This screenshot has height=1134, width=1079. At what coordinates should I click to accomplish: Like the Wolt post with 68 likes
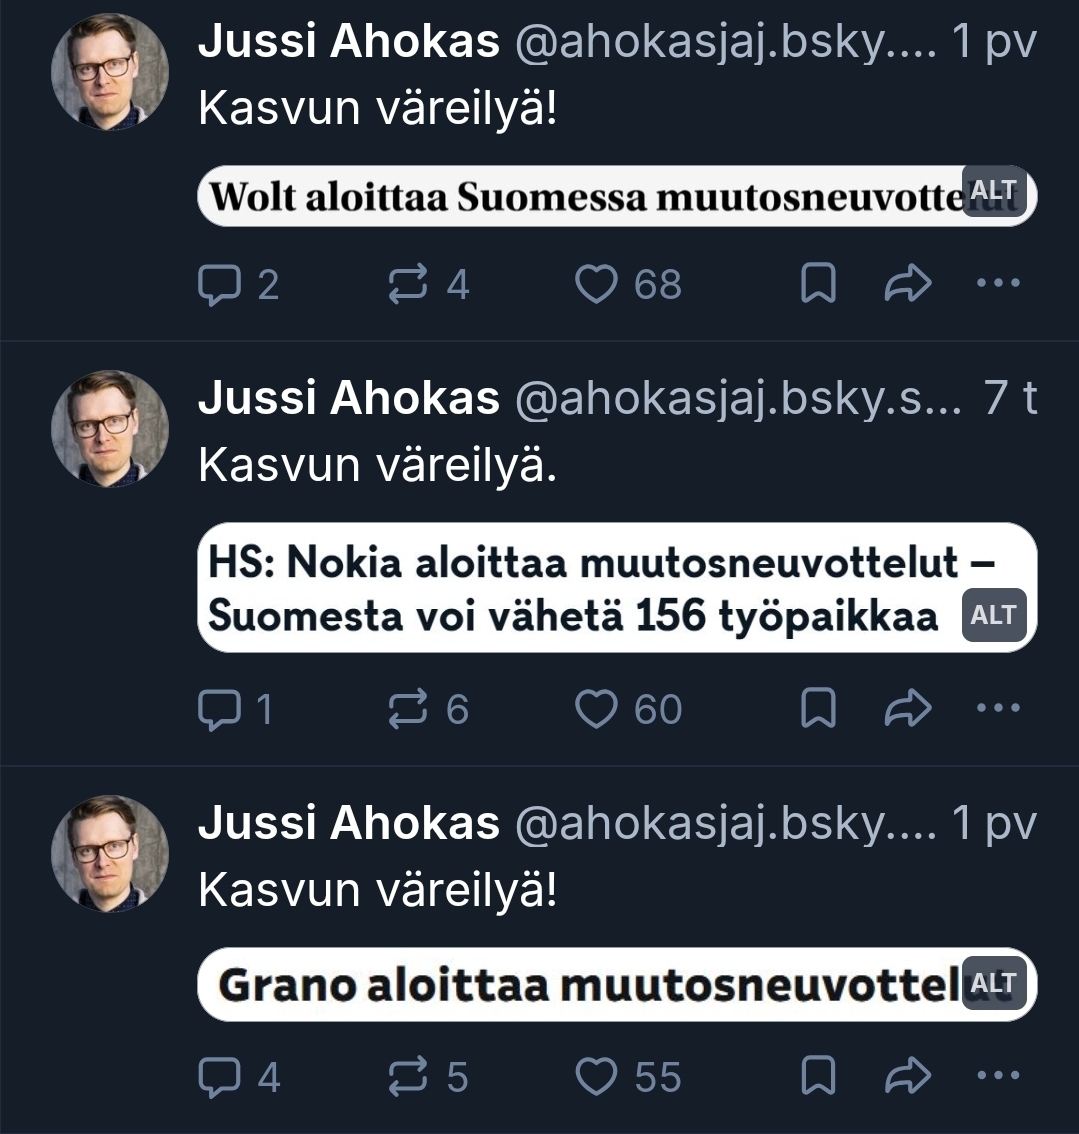tap(597, 285)
